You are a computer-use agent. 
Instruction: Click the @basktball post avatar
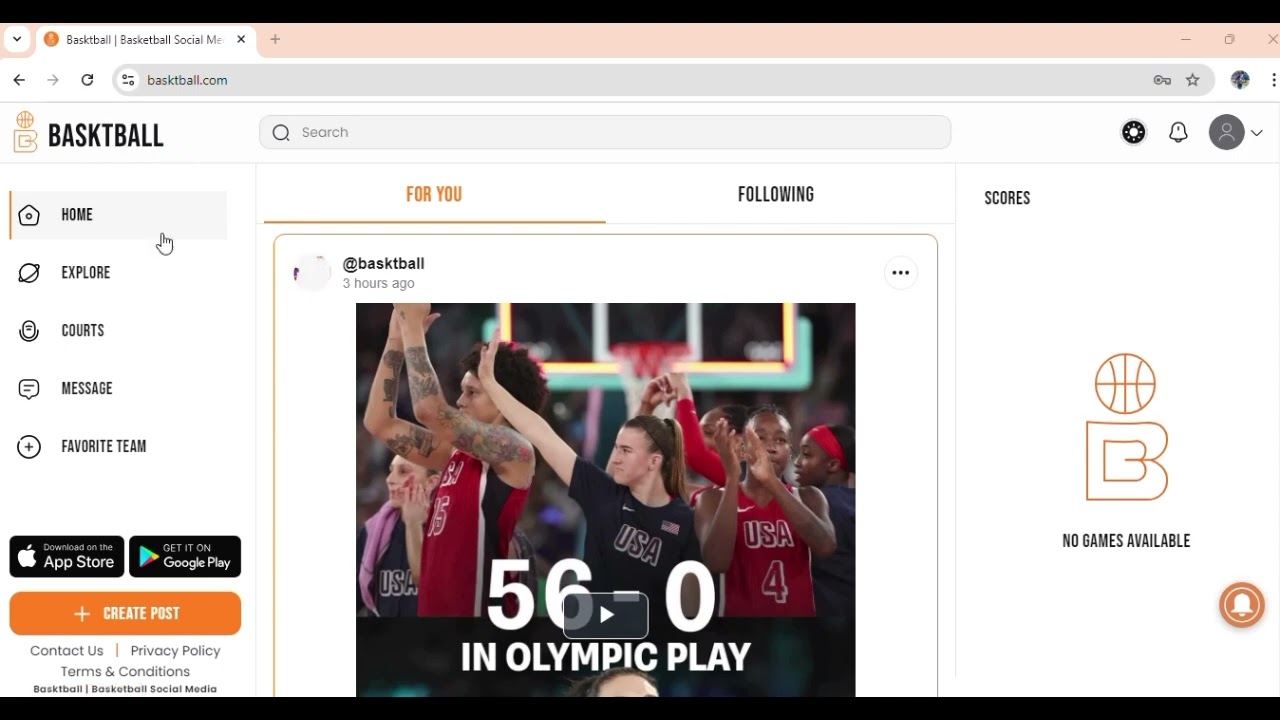click(311, 272)
